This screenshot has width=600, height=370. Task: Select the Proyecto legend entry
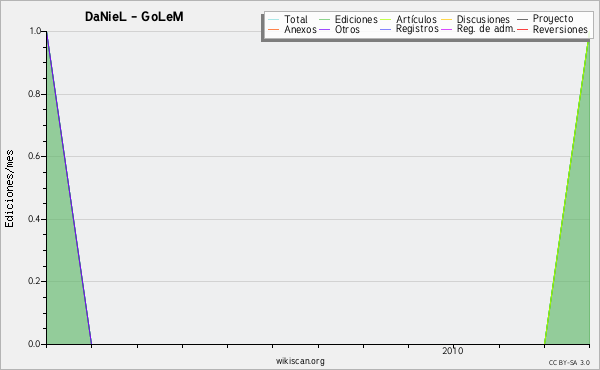[x=553, y=19]
